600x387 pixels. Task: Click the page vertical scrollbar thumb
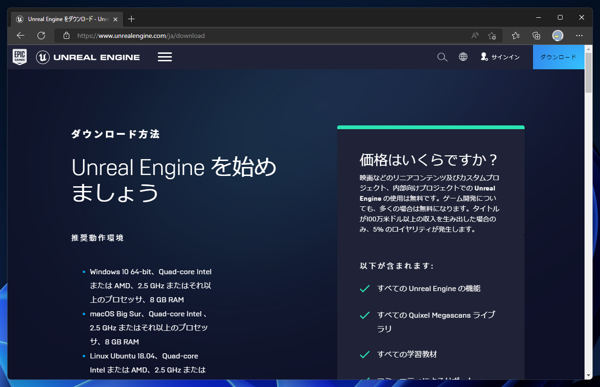point(589,73)
